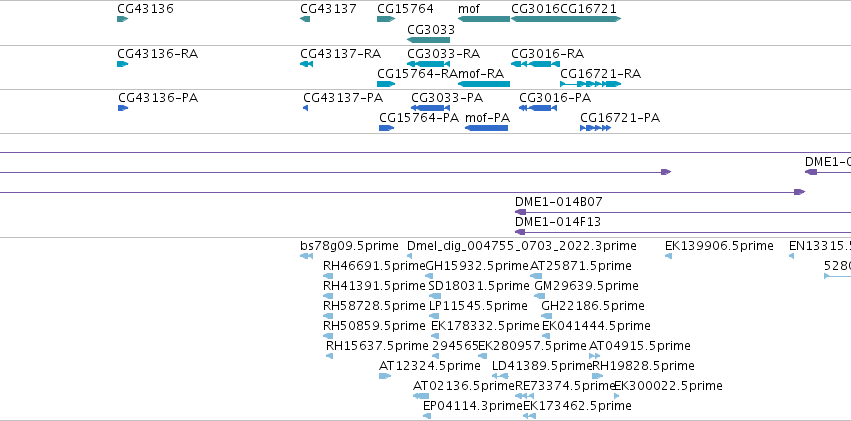
Task: Click the CG43136-PA protein label
Action: coord(158,98)
